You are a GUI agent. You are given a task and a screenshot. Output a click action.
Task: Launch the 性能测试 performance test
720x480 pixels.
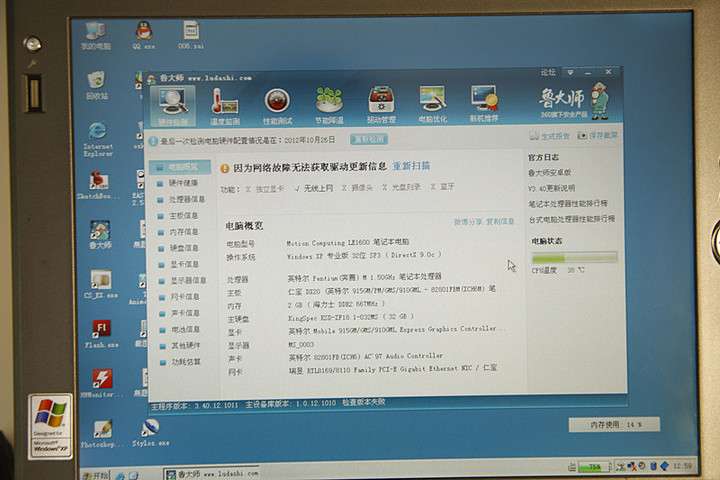point(277,107)
